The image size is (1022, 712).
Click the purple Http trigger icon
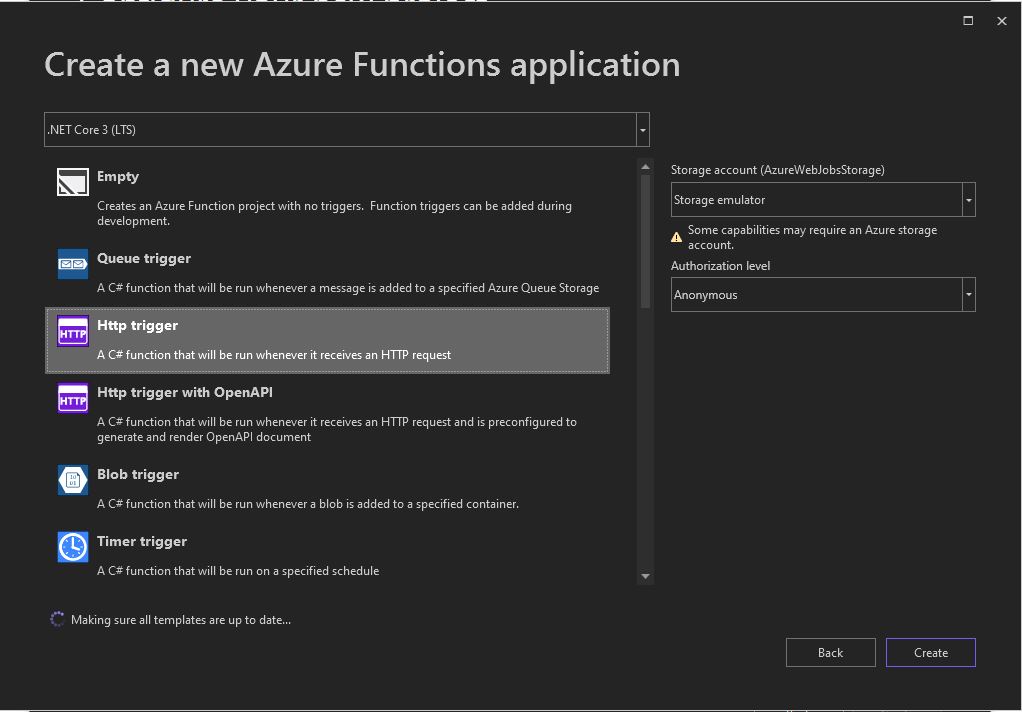[73, 331]
